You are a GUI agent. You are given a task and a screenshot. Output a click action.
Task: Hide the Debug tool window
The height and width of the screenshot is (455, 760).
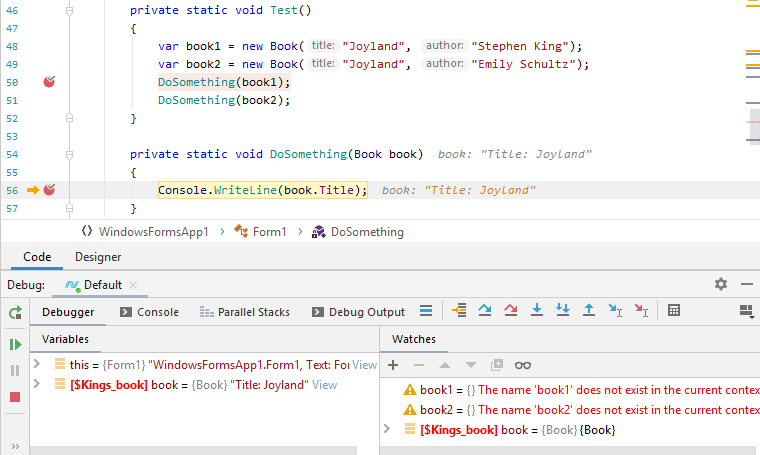(747, 284)
